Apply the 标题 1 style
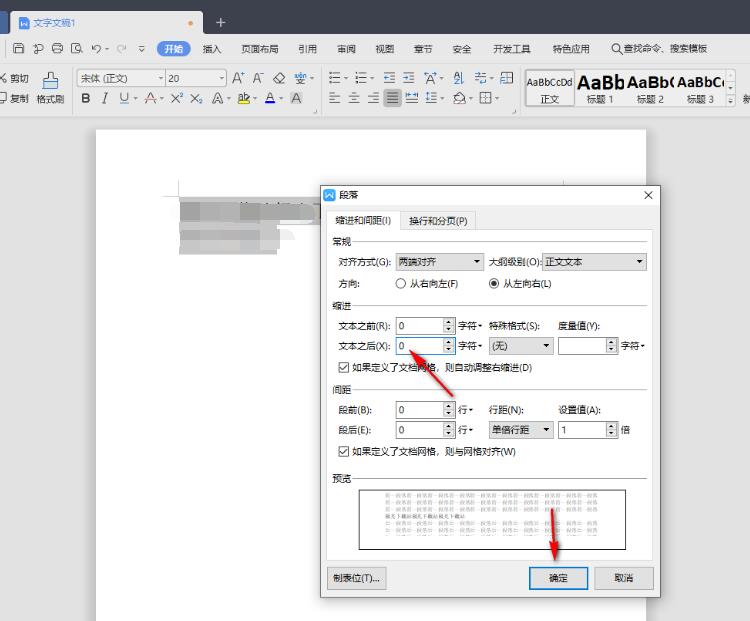This screenshot has height=621, width=750. click(x=600, y=89)
